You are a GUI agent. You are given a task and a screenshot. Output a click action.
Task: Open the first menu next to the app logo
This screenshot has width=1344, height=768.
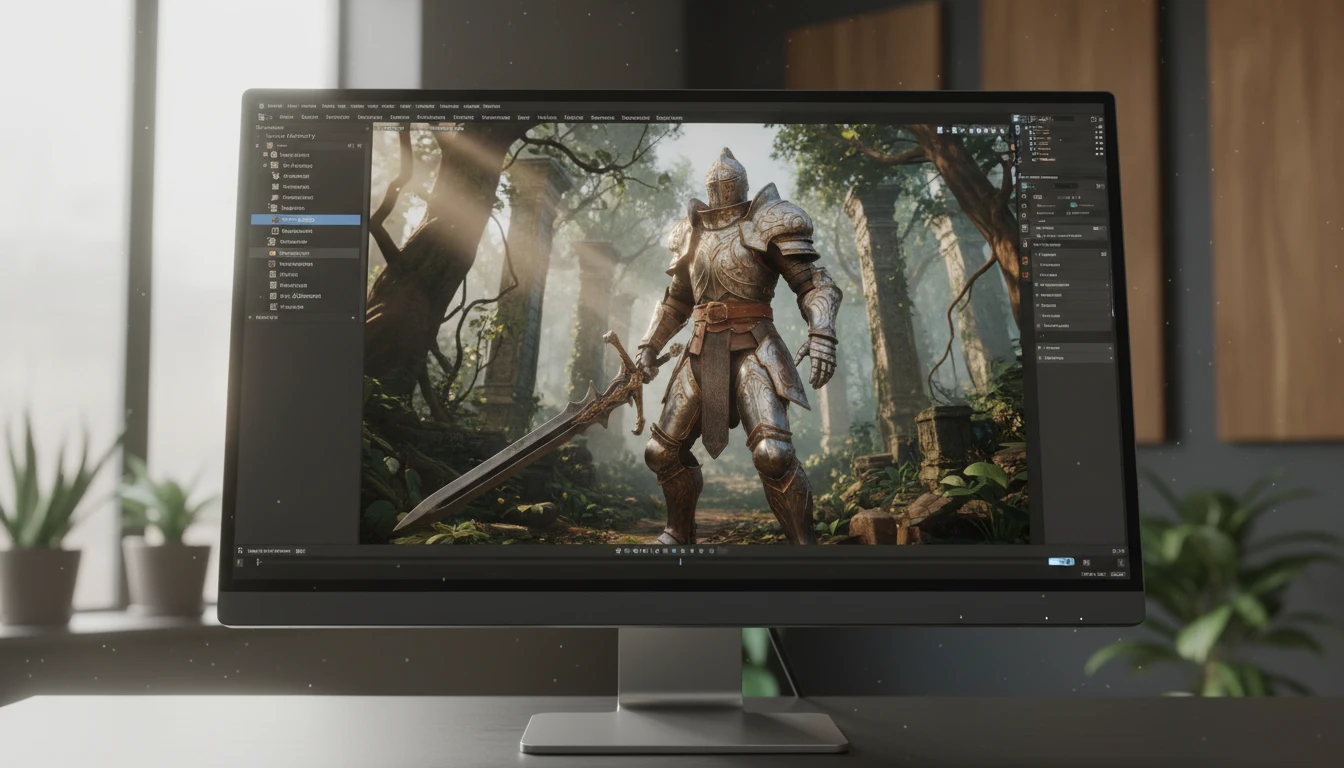pos(275,105)
